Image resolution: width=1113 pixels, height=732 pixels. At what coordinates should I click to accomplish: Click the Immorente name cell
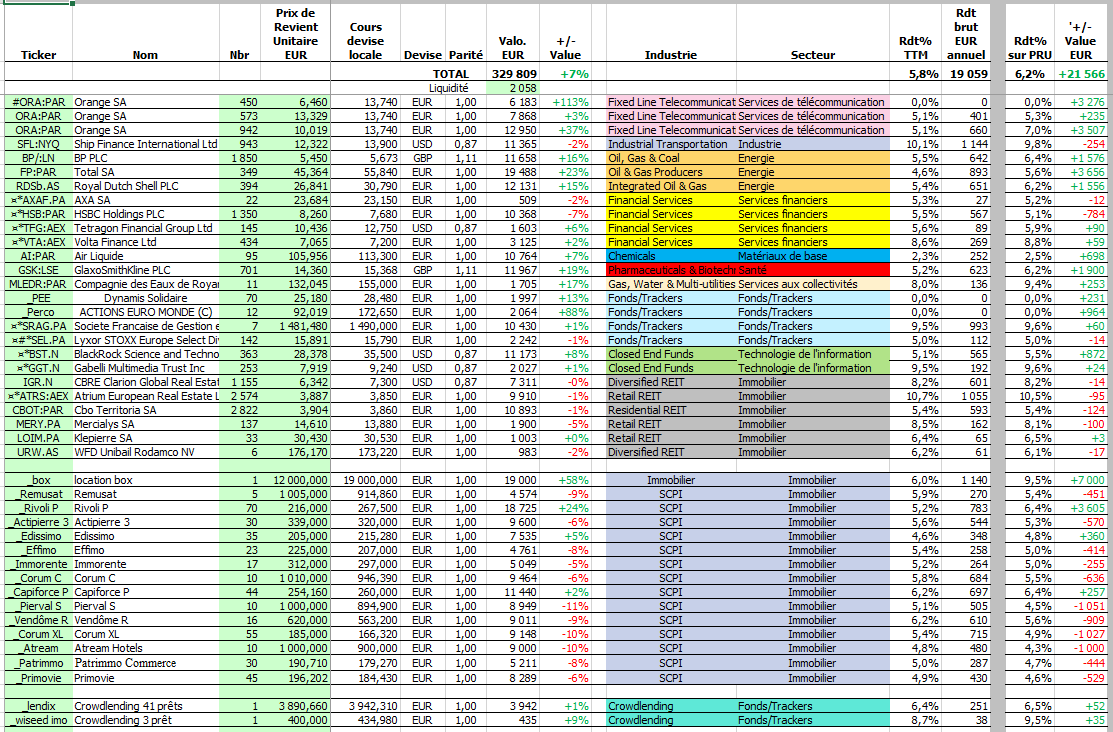tap(146, 564)
